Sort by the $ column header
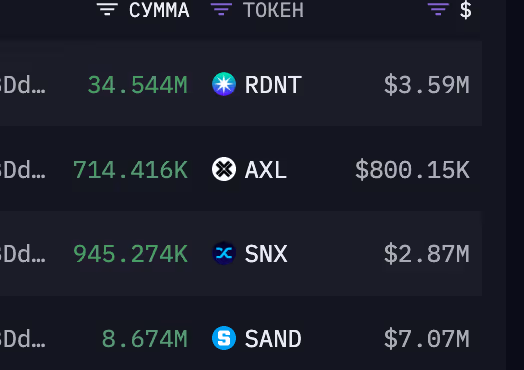This screenshot has height=370, width=524. (x=466, y=10)
